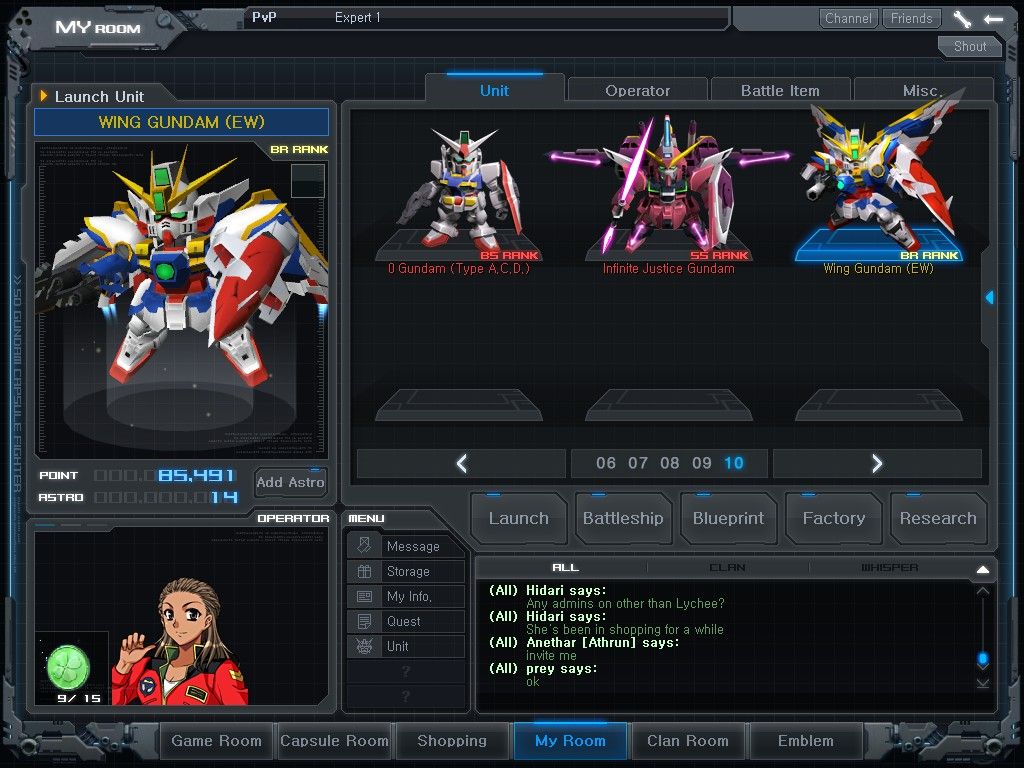Click the chat scroll-to-bottom arrow
This screenshot has width=1024, height=768.
[x=982, y=683]
